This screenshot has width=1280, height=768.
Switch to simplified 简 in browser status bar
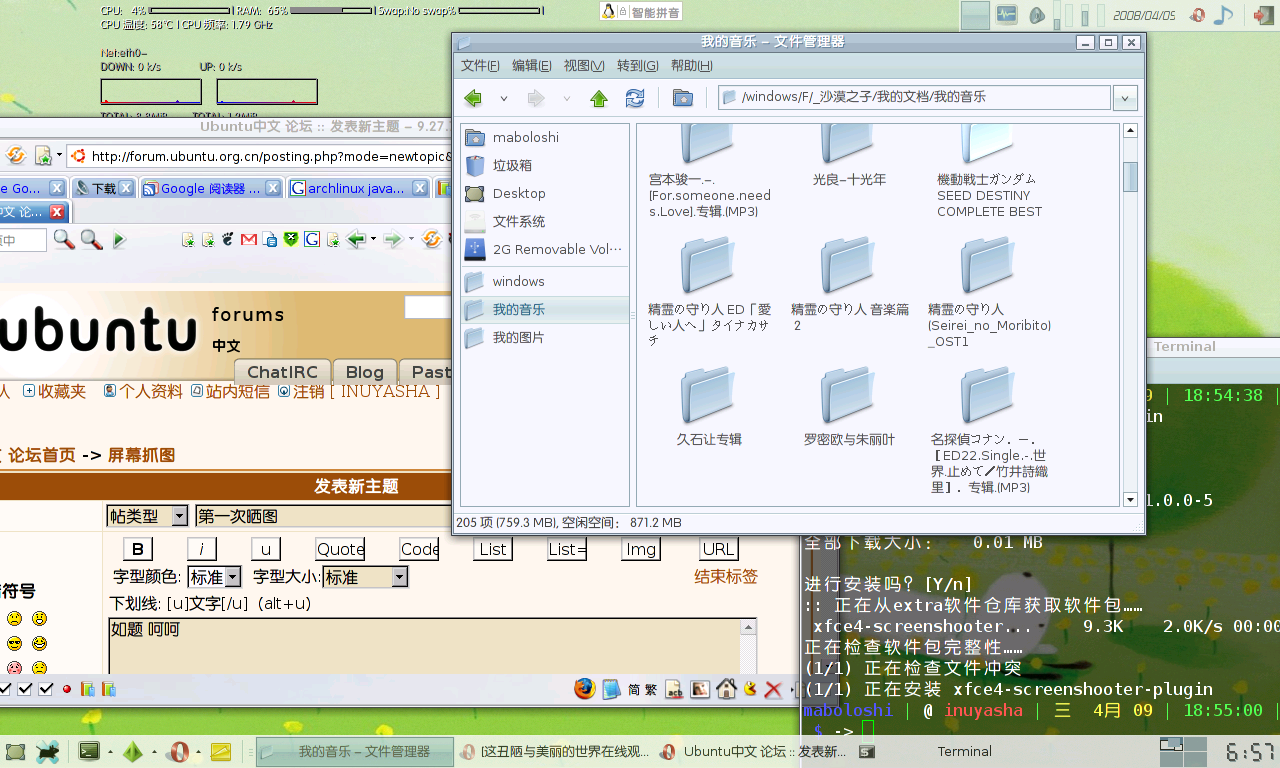[634, 690]
